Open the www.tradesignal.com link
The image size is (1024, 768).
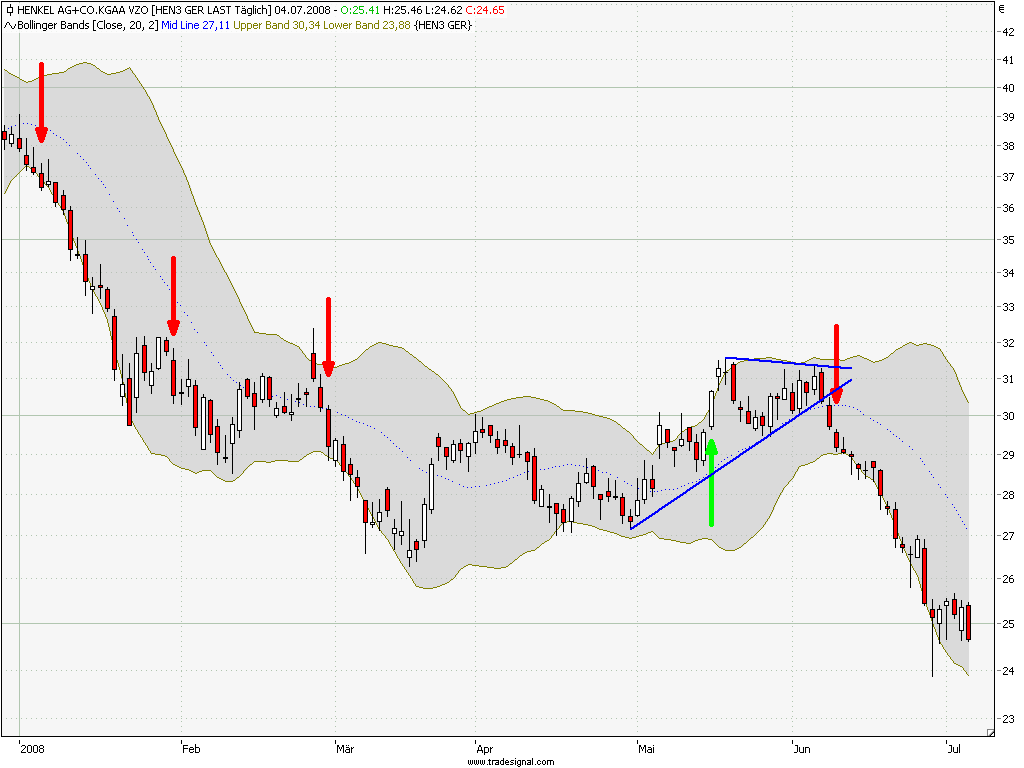pos(511,761)
